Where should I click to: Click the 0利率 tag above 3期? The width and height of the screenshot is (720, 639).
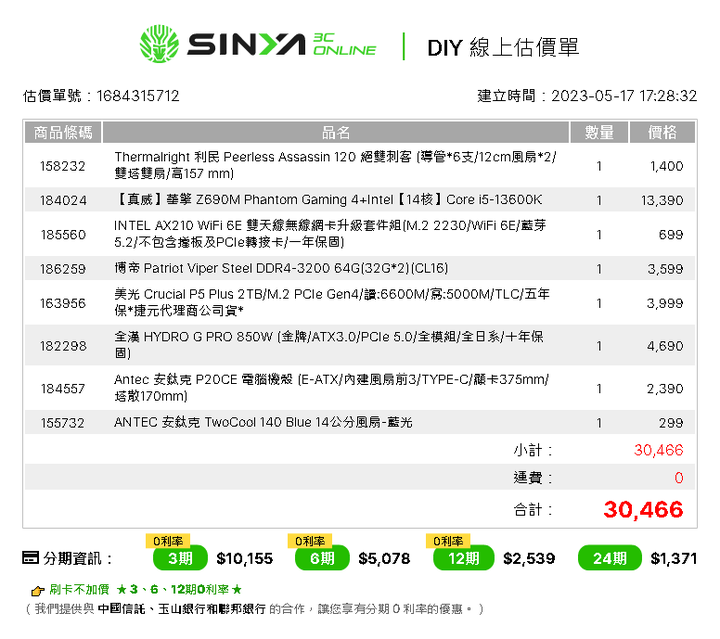[x=168, y=541]
